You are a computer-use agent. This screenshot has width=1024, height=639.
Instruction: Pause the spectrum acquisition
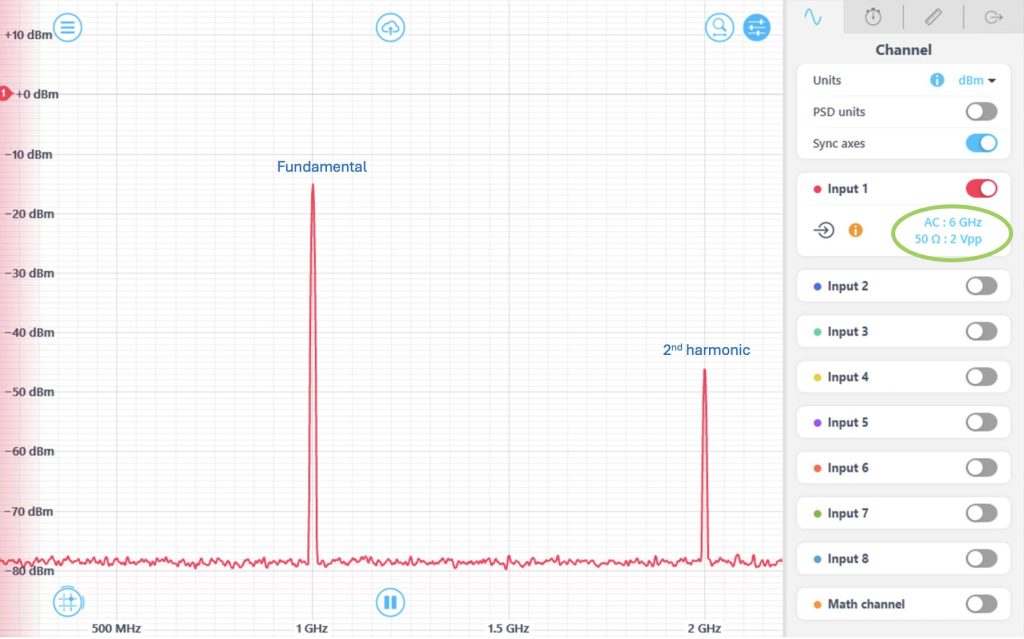tap(390, 602)
